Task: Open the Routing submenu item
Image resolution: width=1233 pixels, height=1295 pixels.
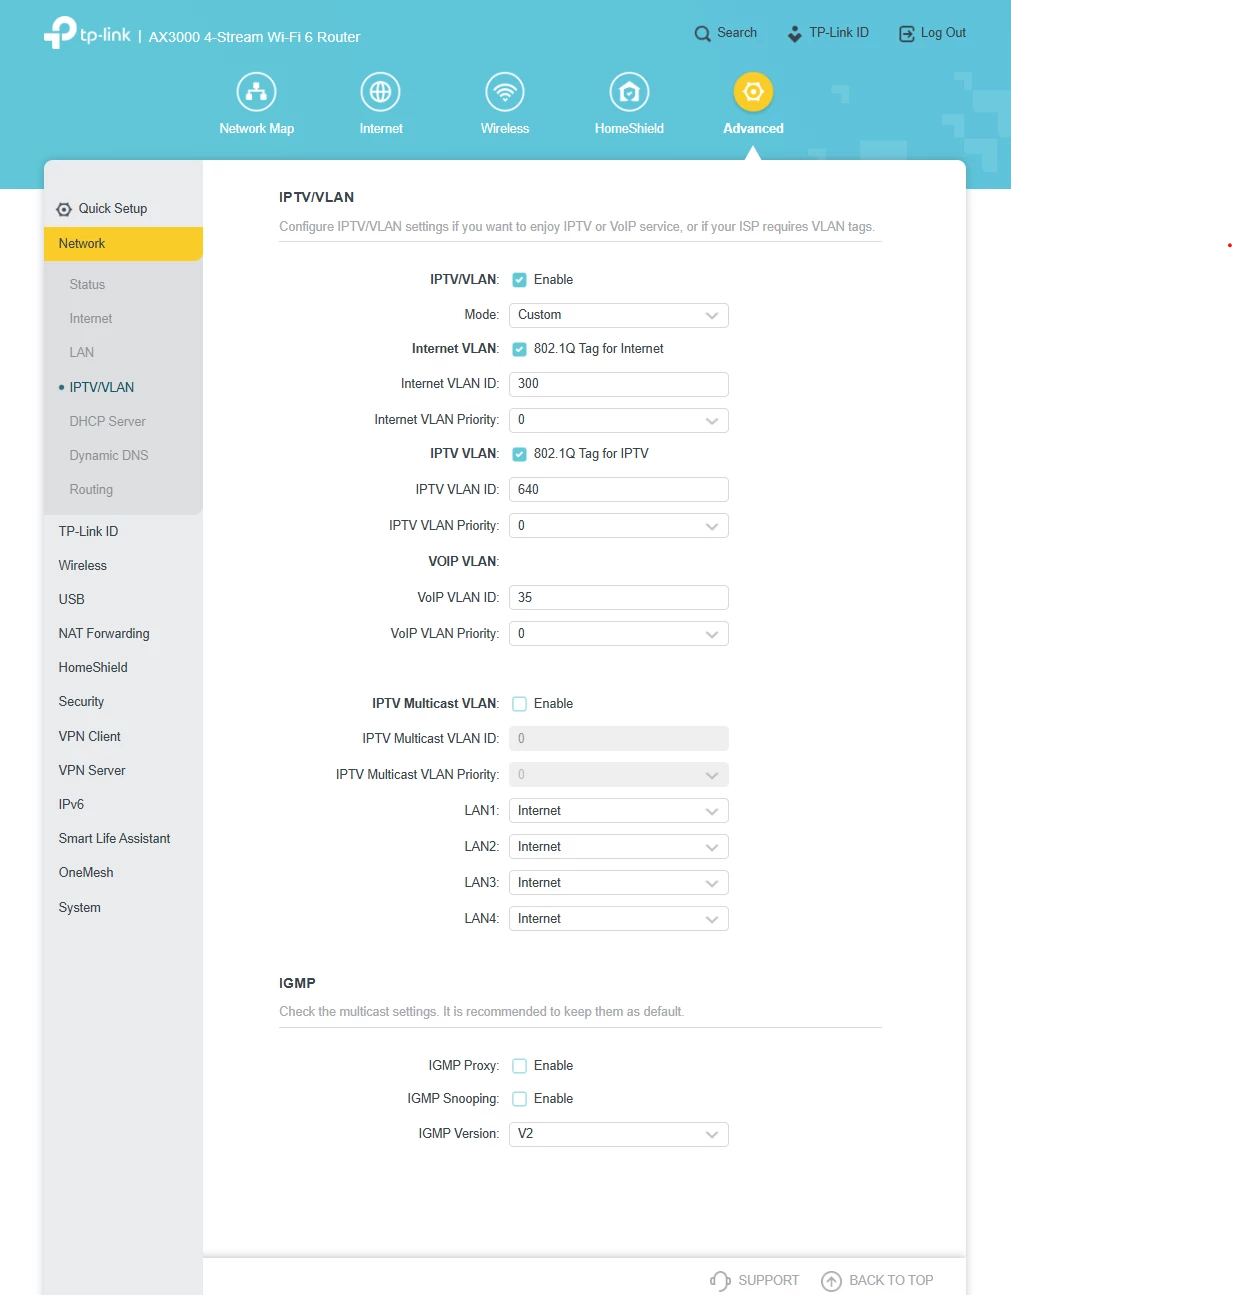Action: tap(91, 490)
